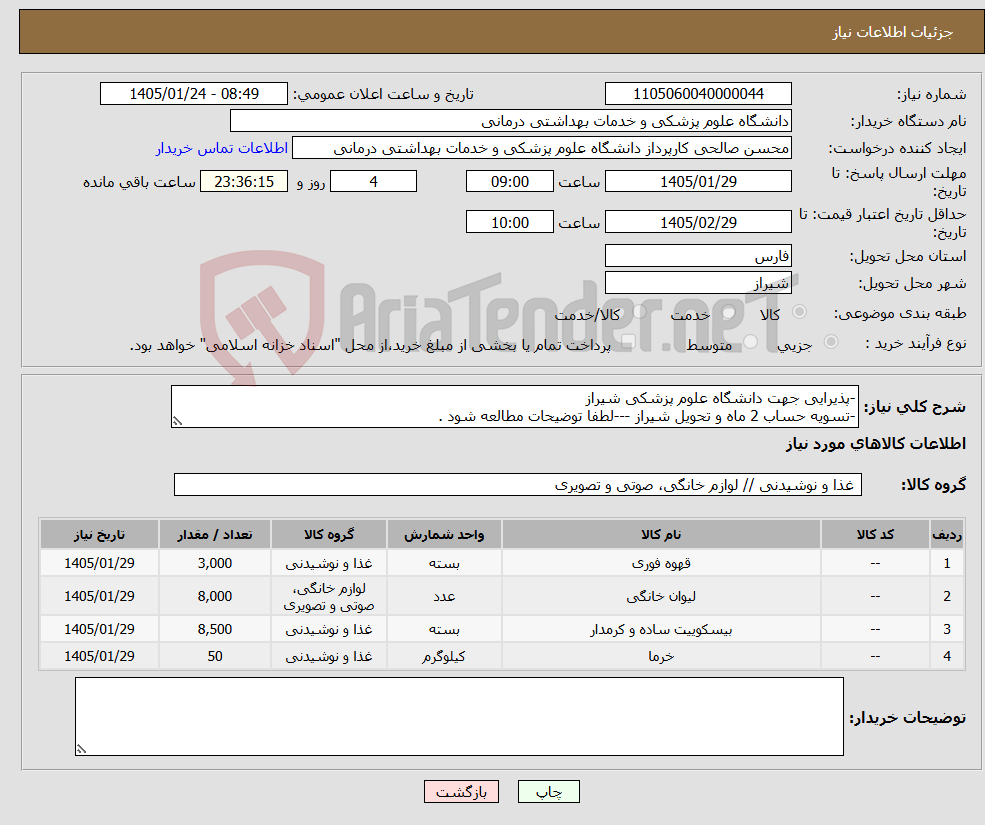Click the quantity 8,500 cell
The image size is (985, 825).
coord(215,629)
